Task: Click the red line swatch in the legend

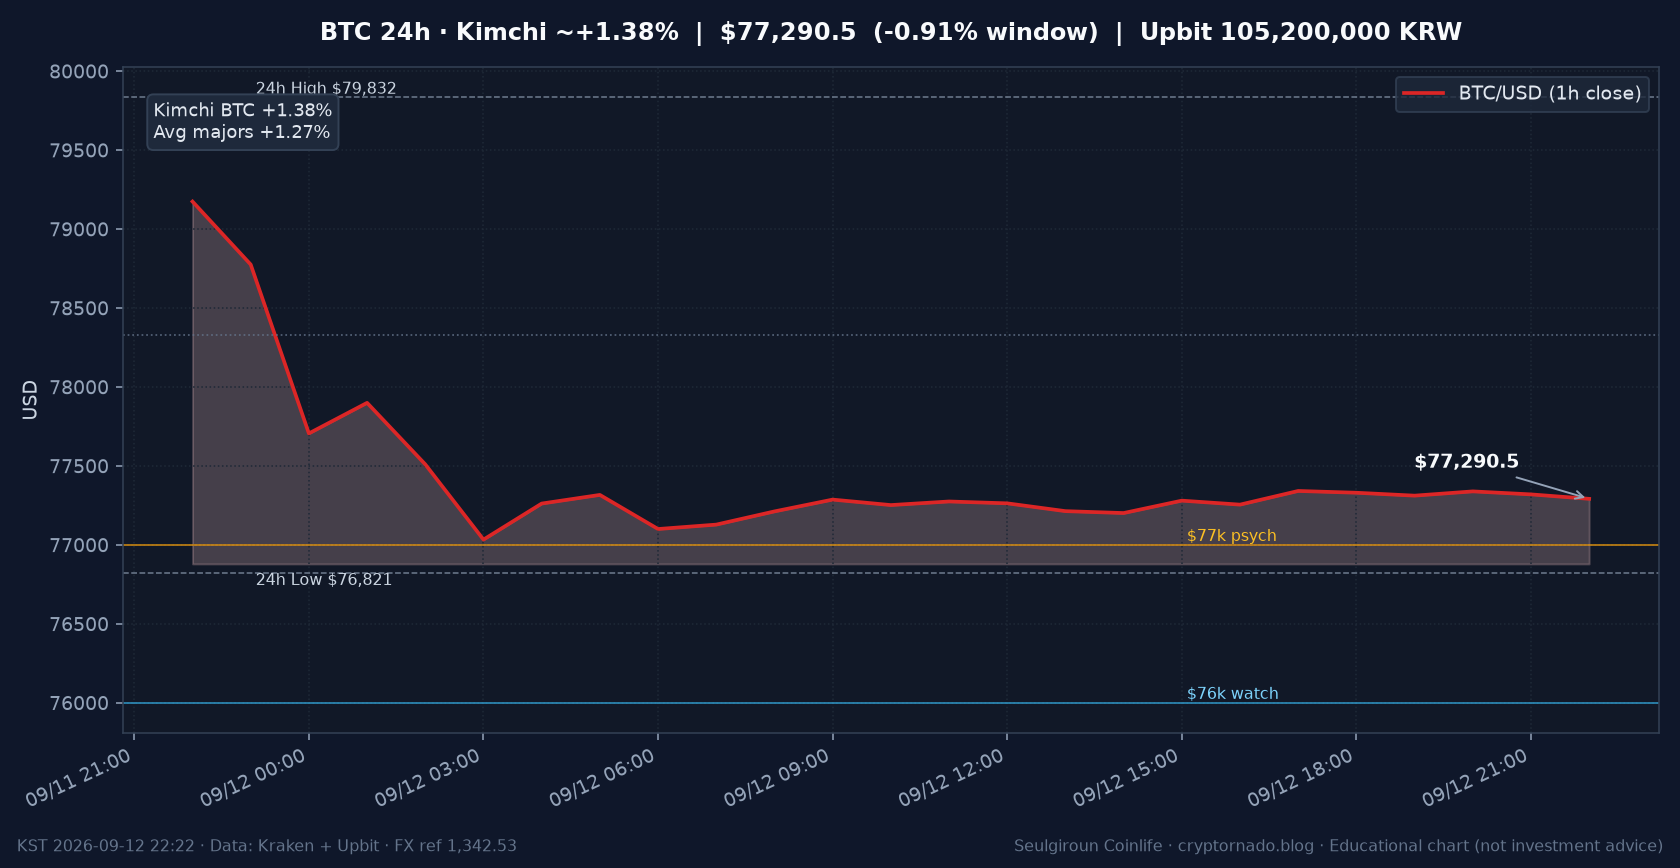Action: pos(1423,93)
